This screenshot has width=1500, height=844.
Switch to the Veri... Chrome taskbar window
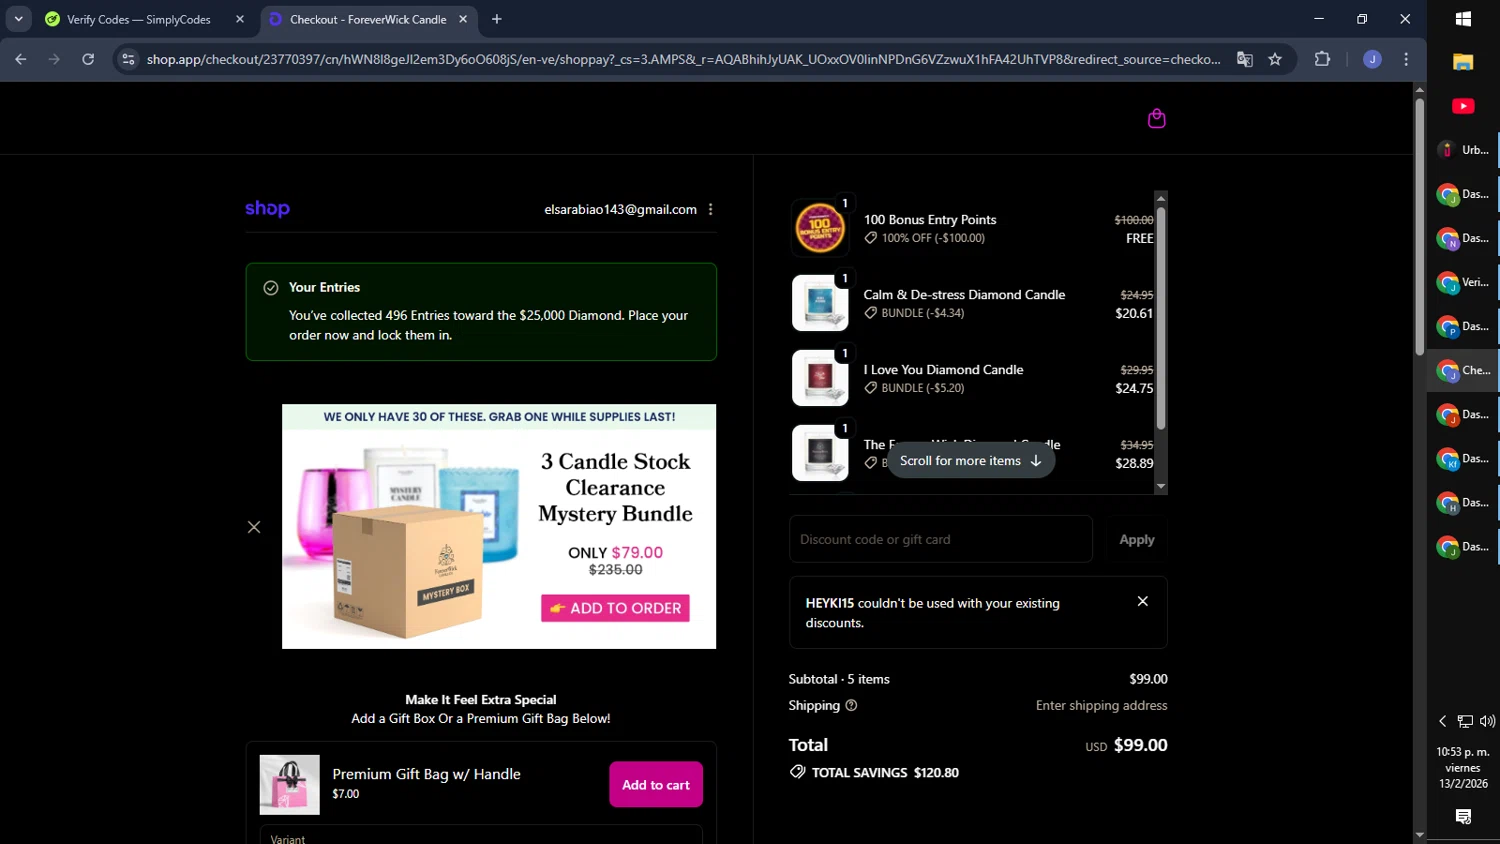1464,282
